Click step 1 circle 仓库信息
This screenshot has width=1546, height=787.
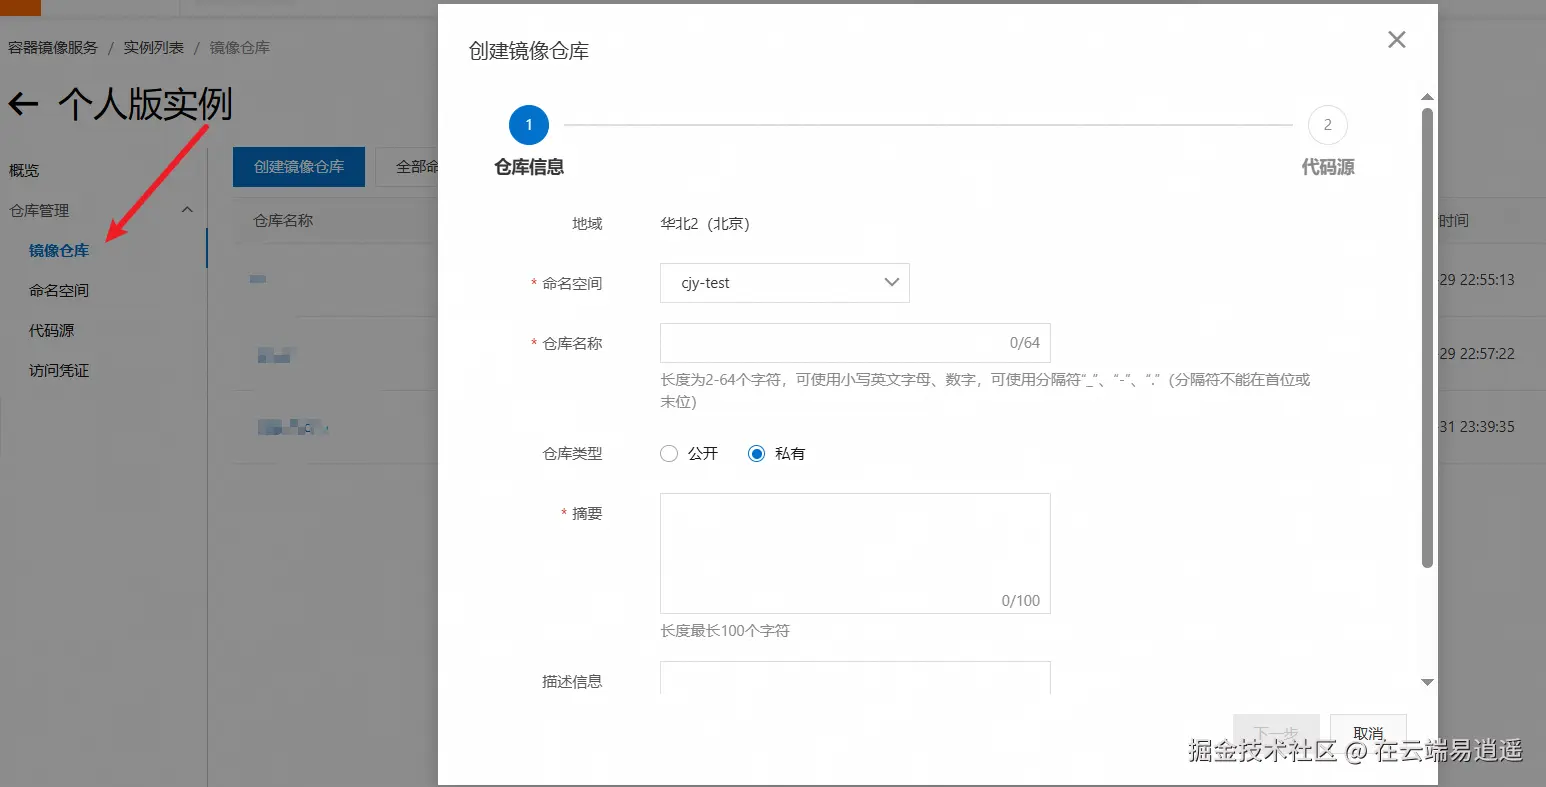click(529, 125)
